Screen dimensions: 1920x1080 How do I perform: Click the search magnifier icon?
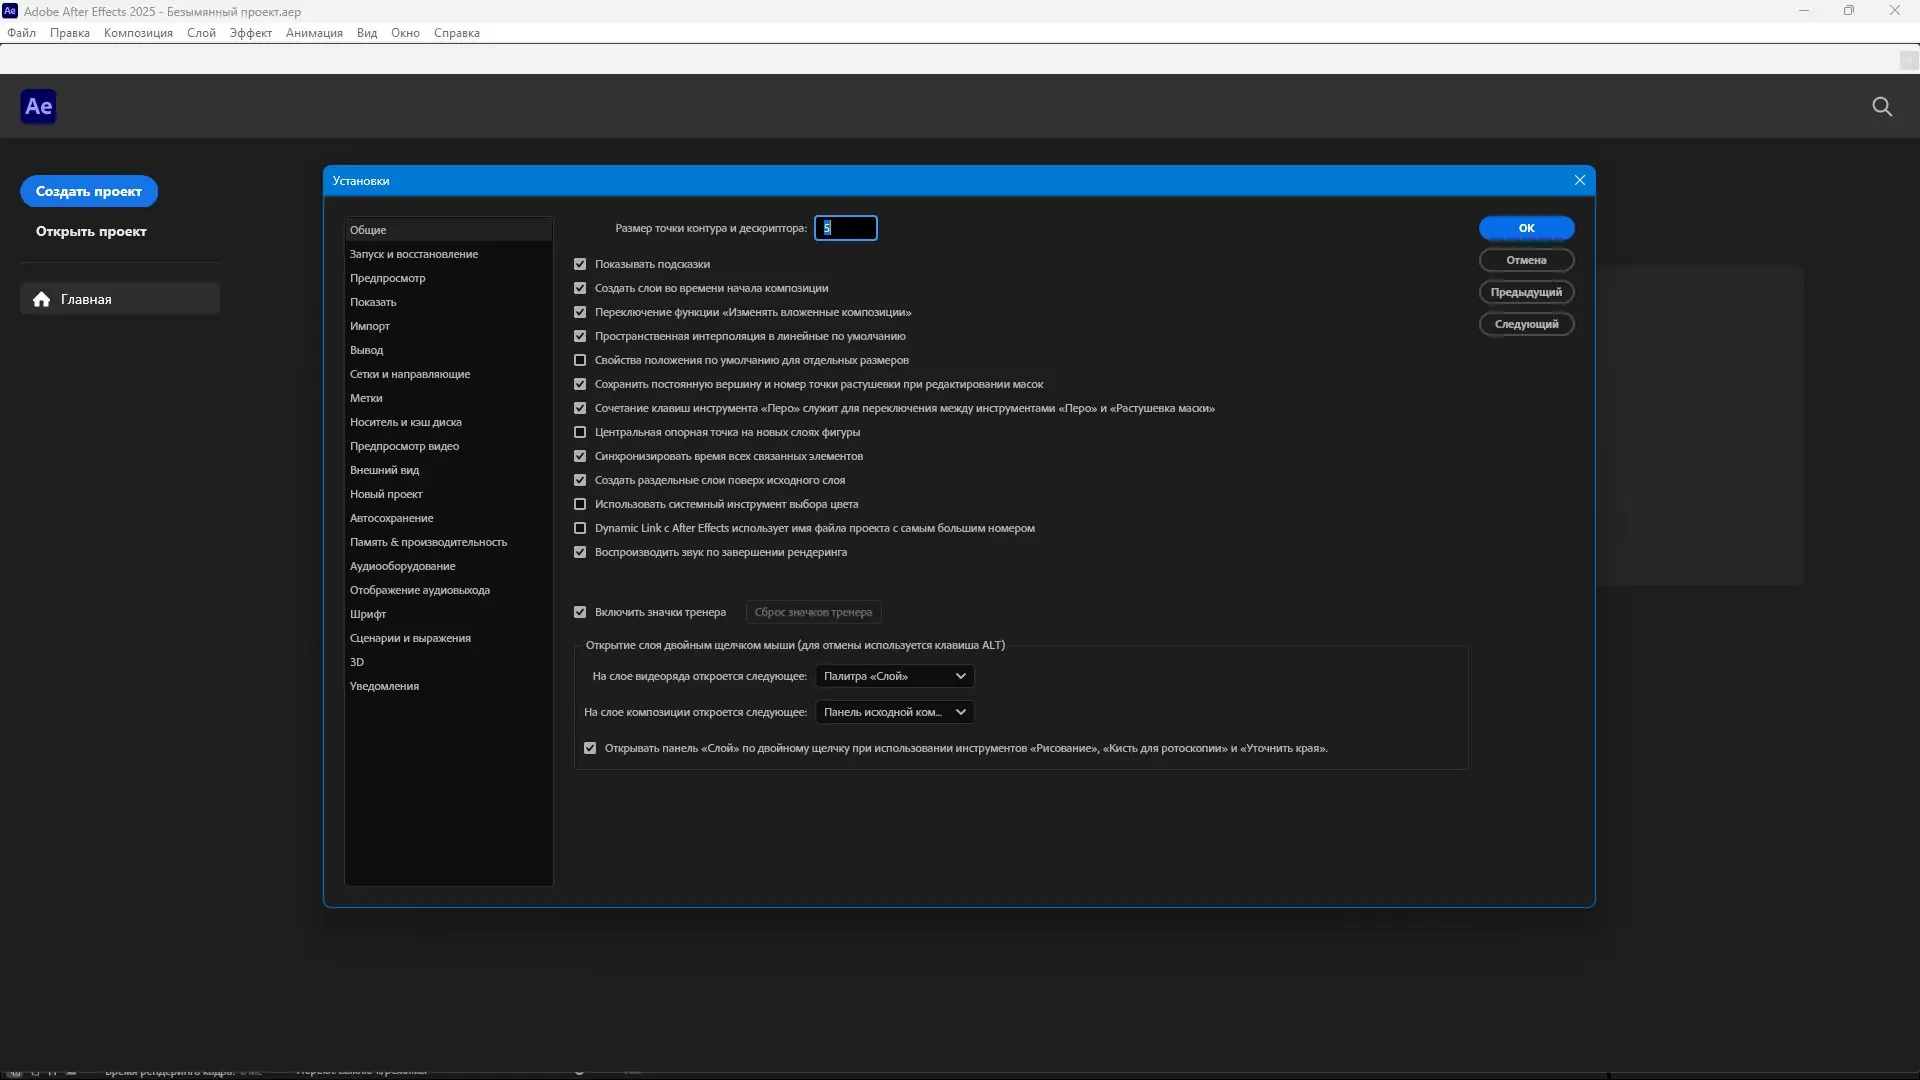1881,107
